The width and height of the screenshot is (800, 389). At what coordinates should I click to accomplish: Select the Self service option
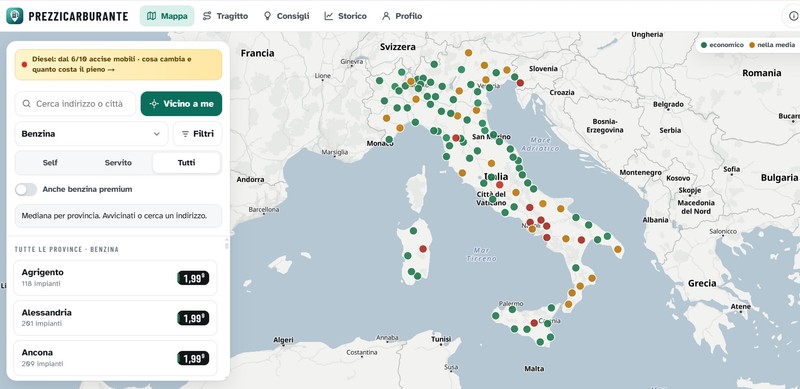[50, 163]
